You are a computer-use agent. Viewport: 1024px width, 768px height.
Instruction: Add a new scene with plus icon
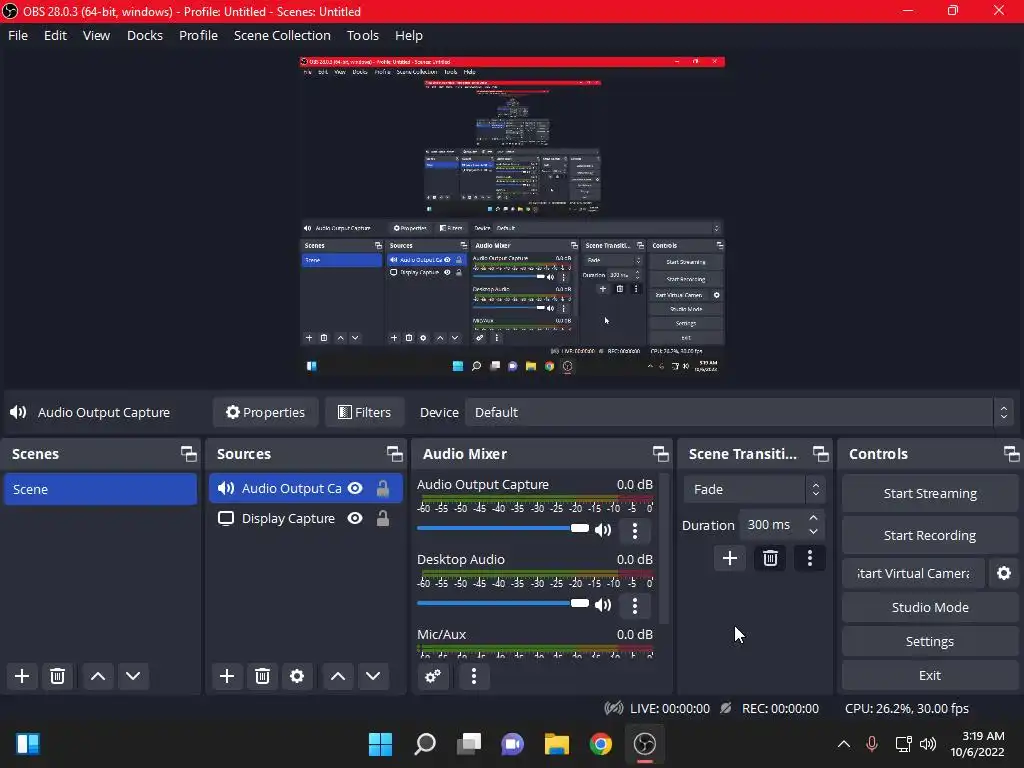[x=22, y=676]
